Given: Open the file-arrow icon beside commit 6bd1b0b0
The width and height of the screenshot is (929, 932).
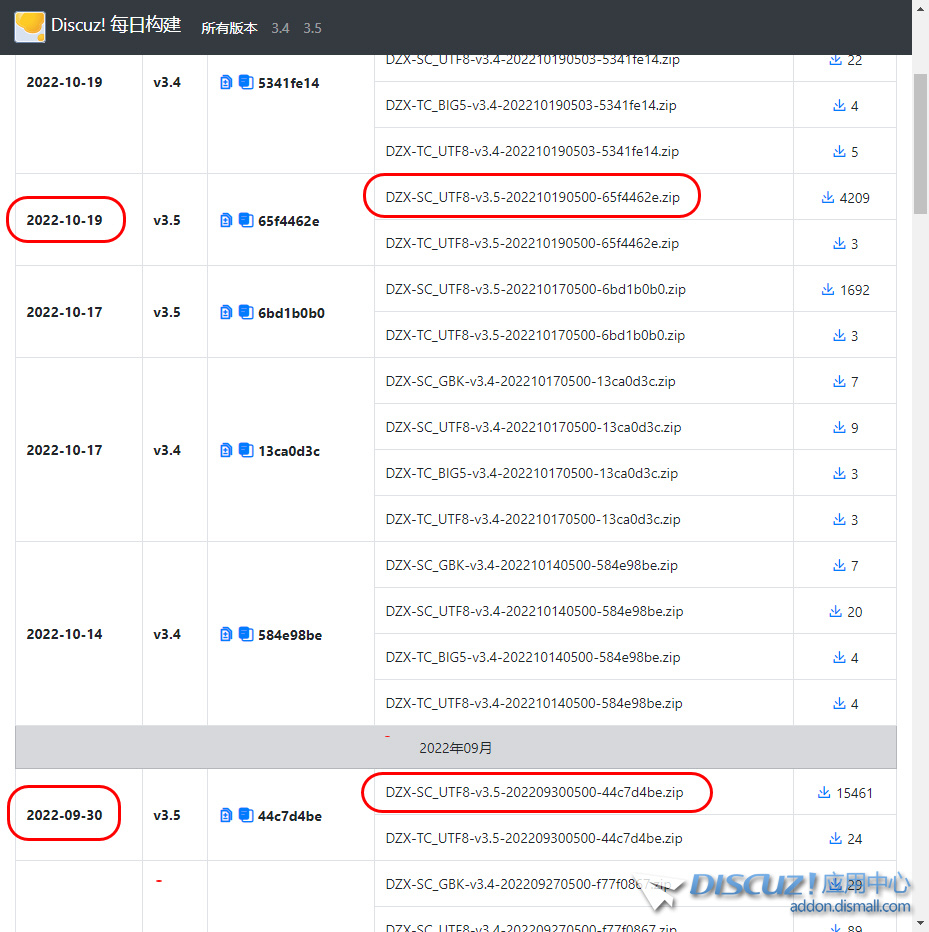Looking at the screenshot, I should click(226, 312).
